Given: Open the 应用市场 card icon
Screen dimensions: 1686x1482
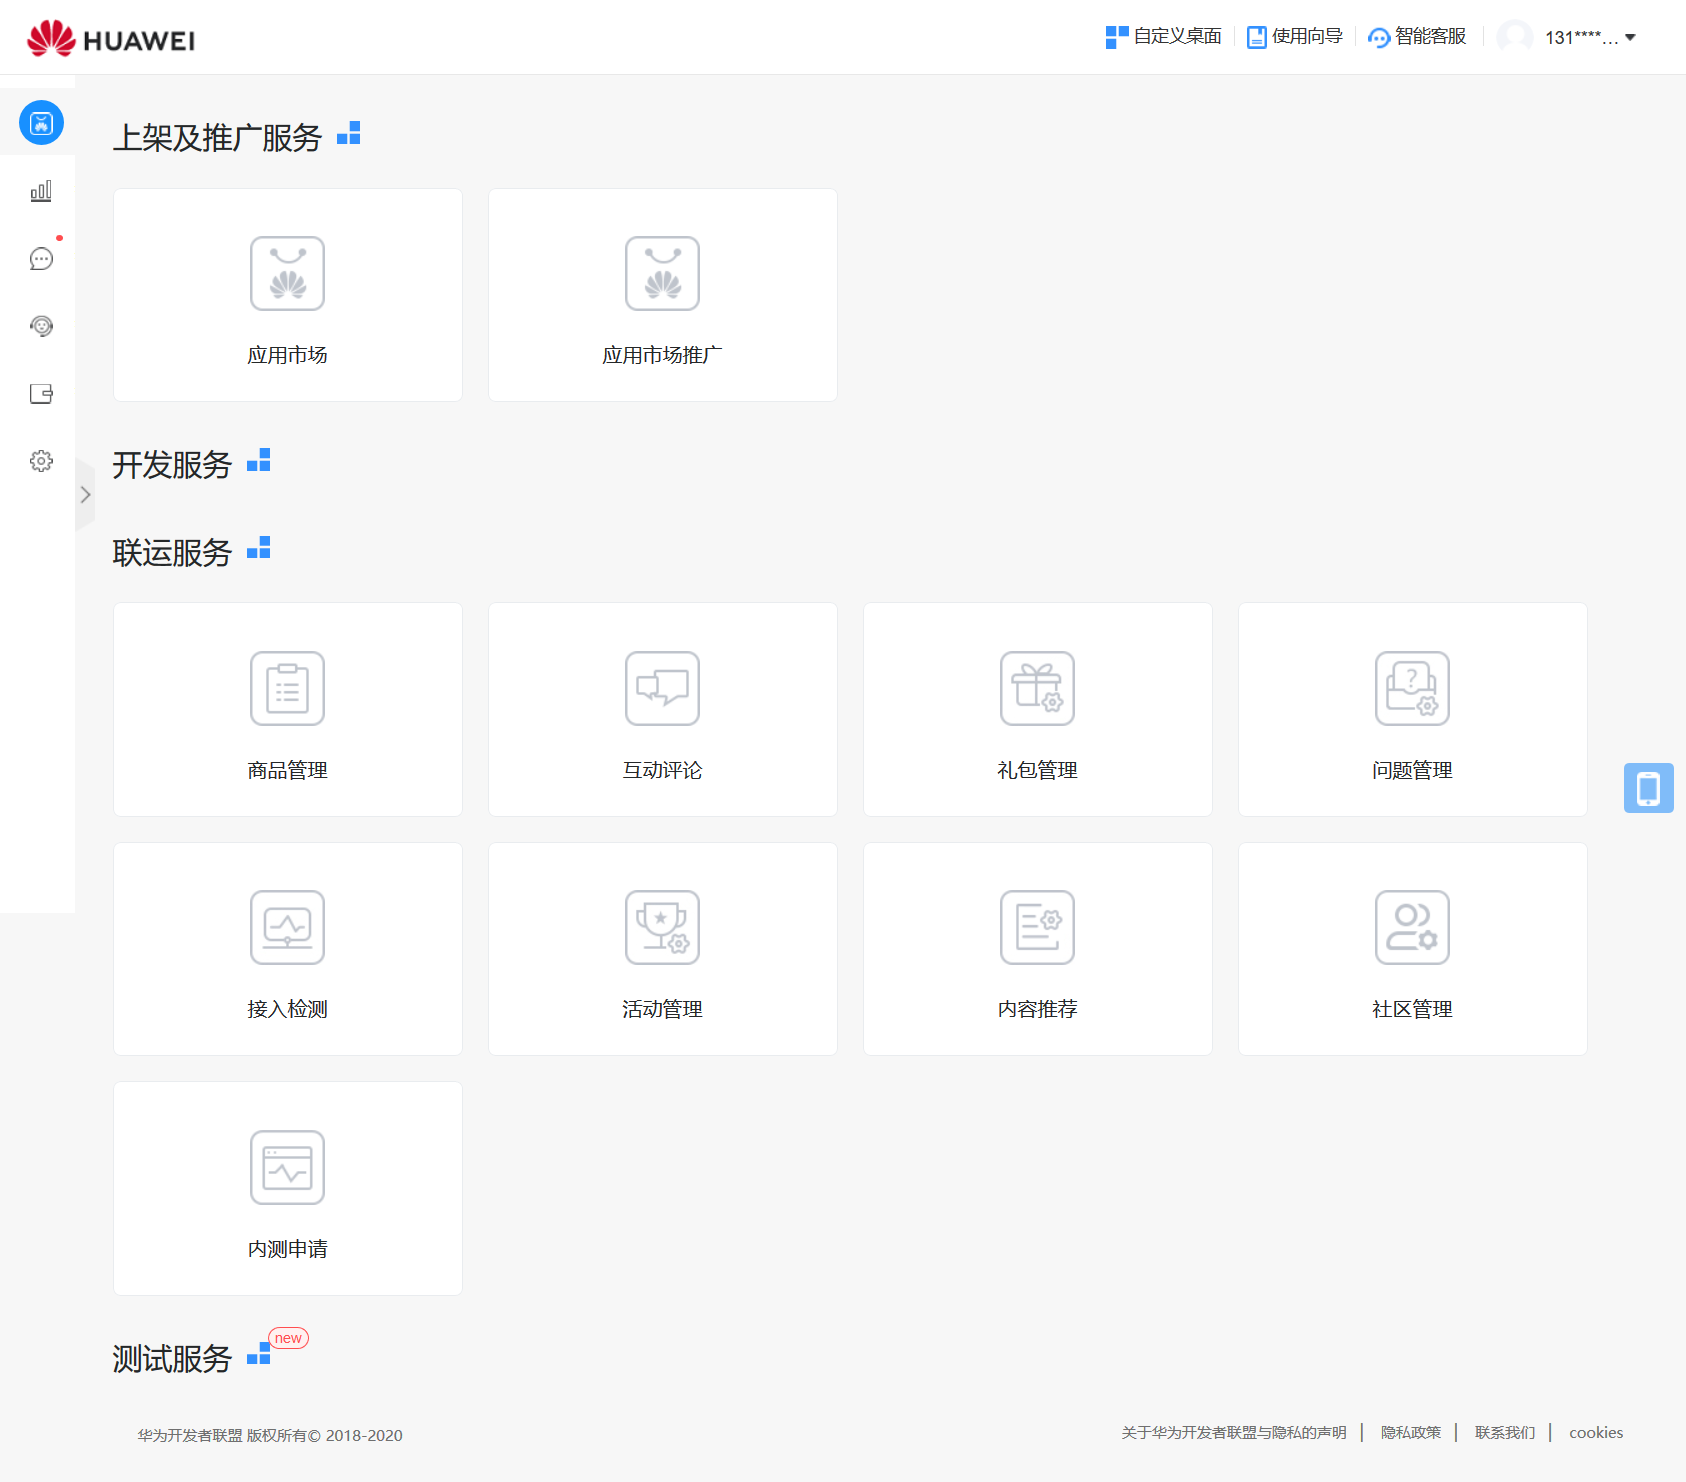Looking at the screenshot, I should pyautogui.click(x=287, y=273).
